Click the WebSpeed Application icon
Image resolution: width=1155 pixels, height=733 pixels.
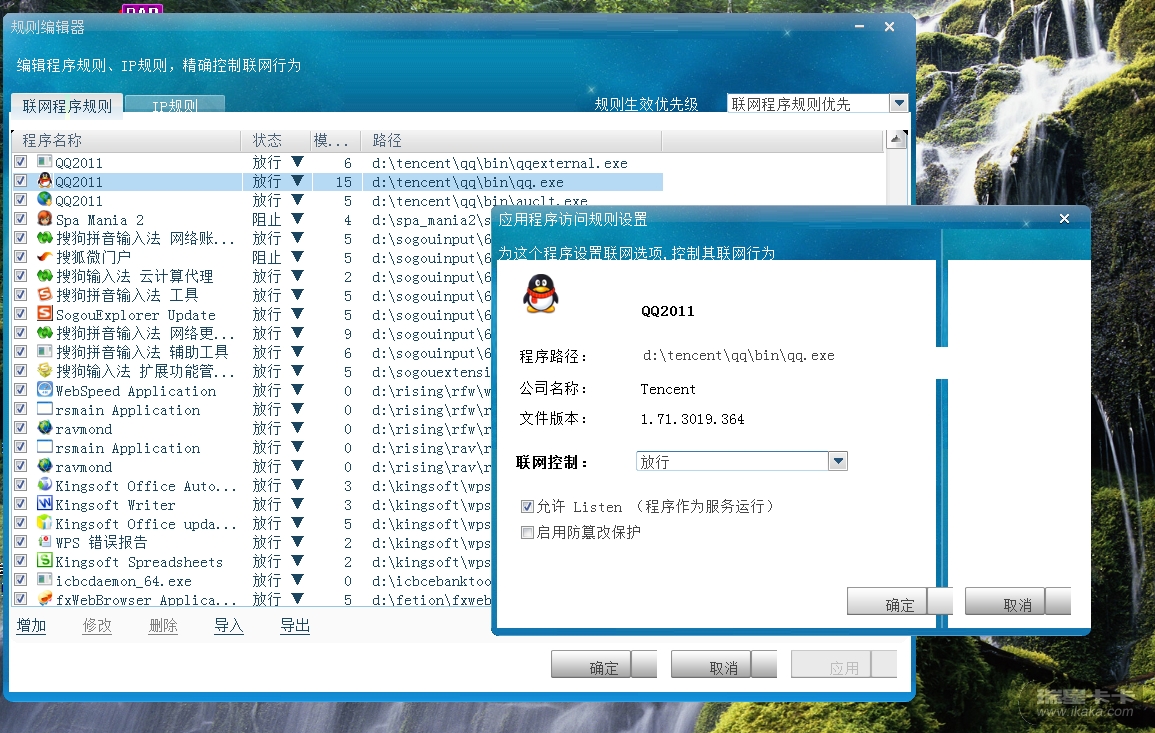44,390
